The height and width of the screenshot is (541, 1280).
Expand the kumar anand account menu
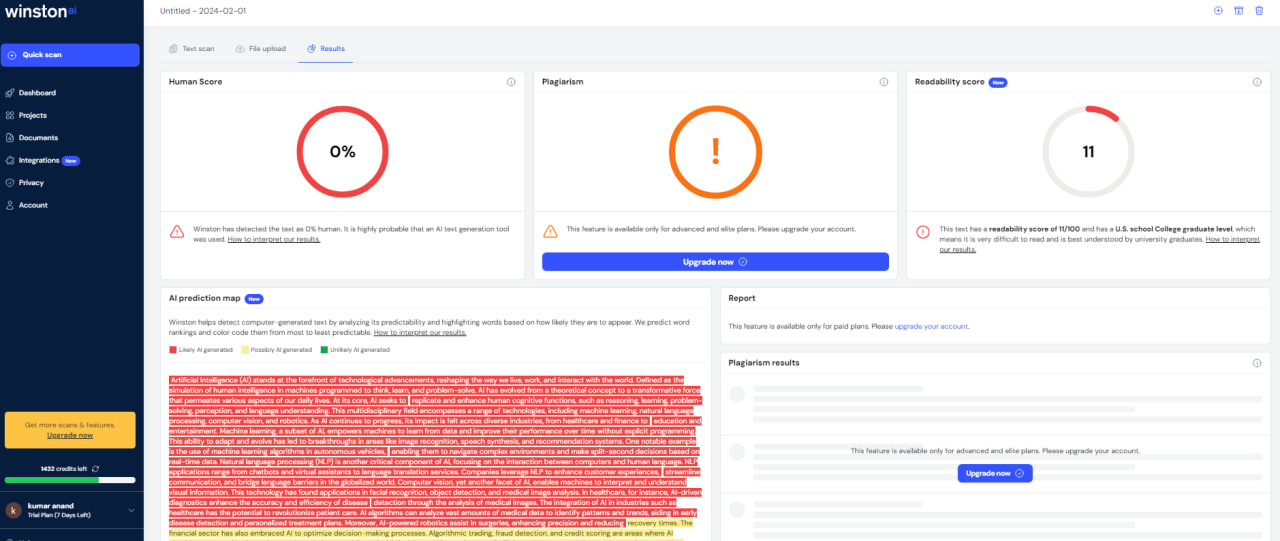(x=131, y=511)
